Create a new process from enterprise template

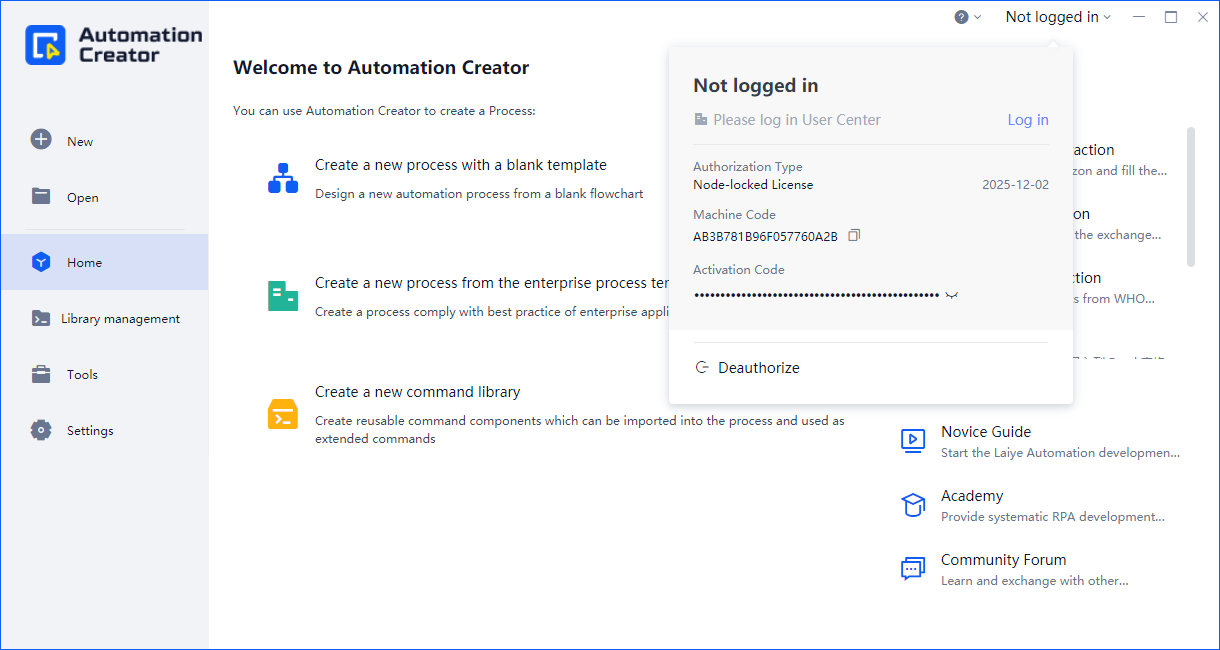[x=491, y=283]
